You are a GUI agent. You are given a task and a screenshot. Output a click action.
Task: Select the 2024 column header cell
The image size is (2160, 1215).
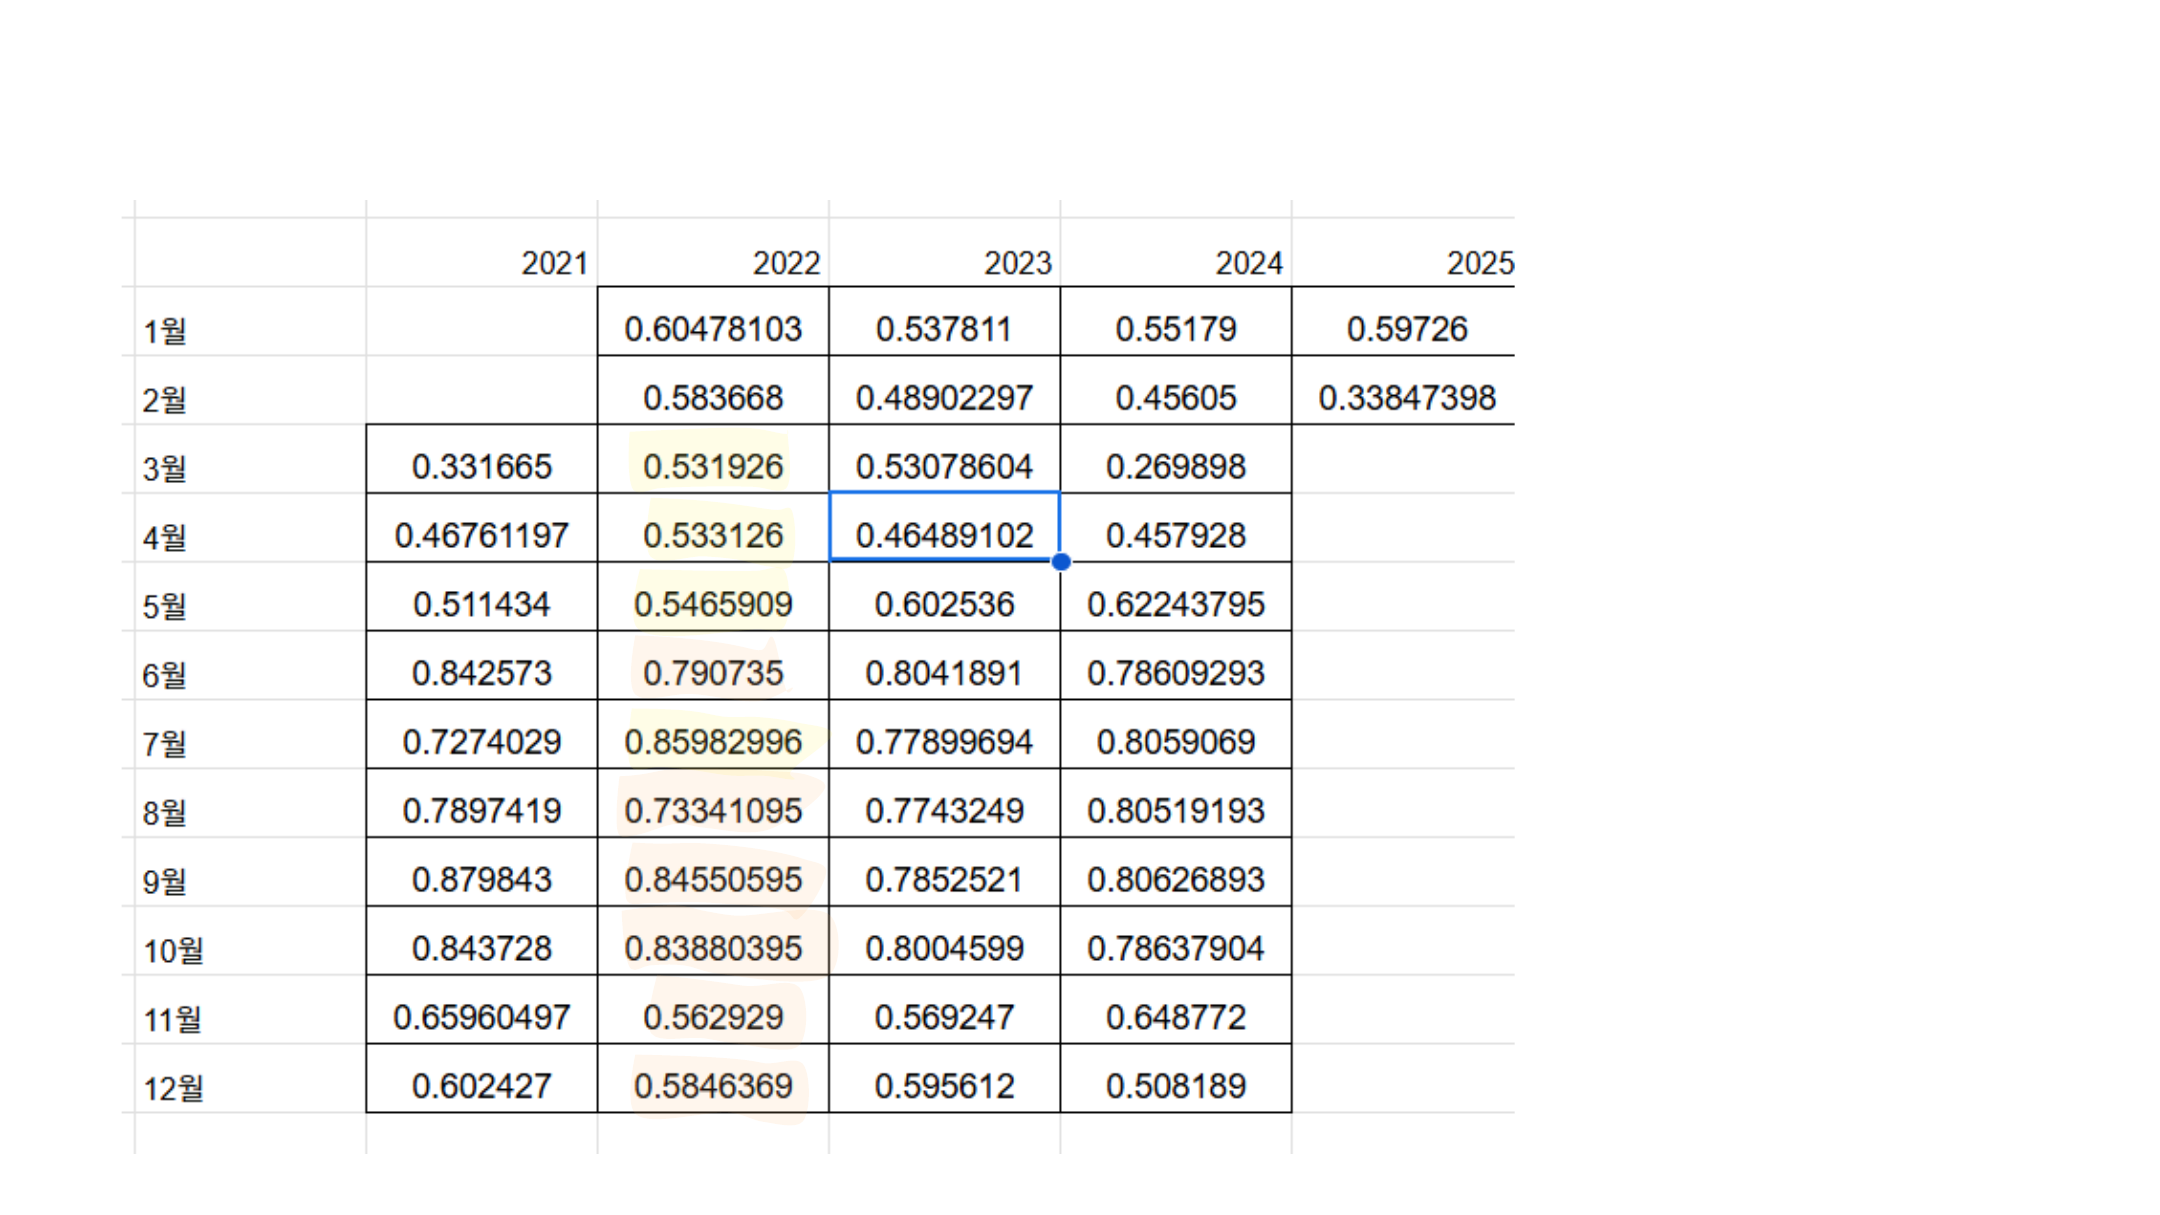(x=1248, y=263)
